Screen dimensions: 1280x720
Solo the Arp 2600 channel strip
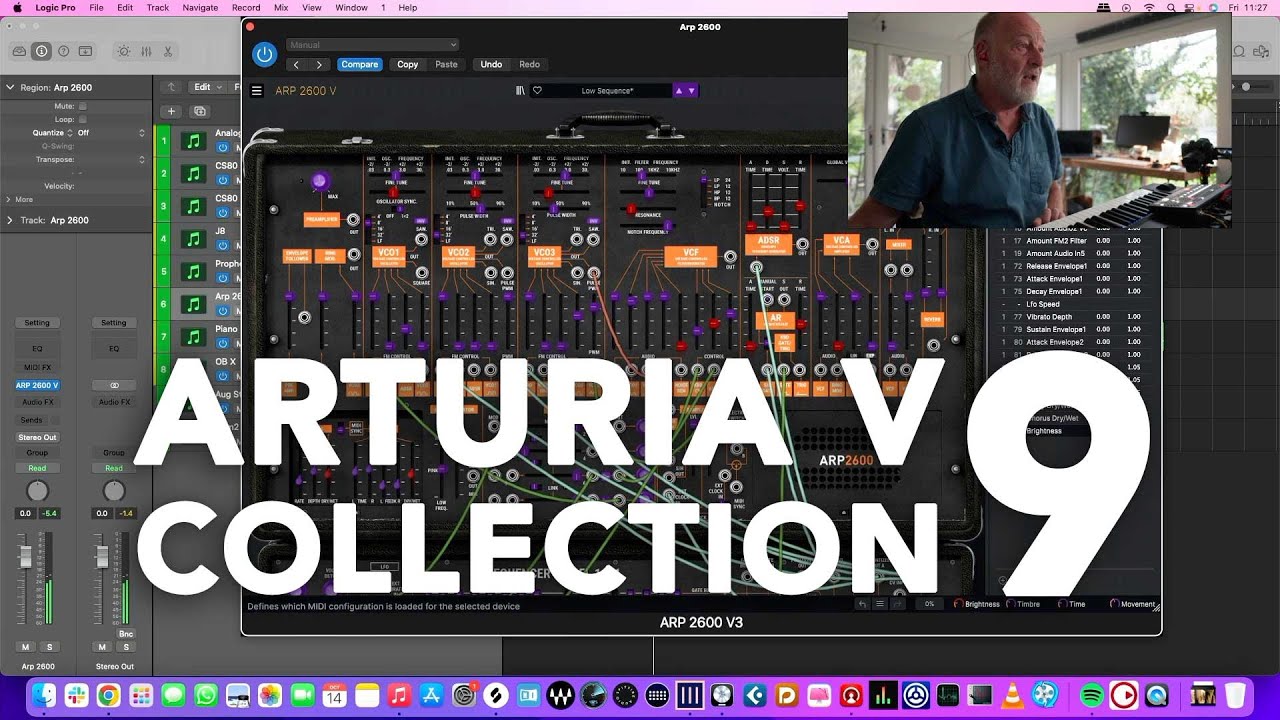tap(49, 647)
